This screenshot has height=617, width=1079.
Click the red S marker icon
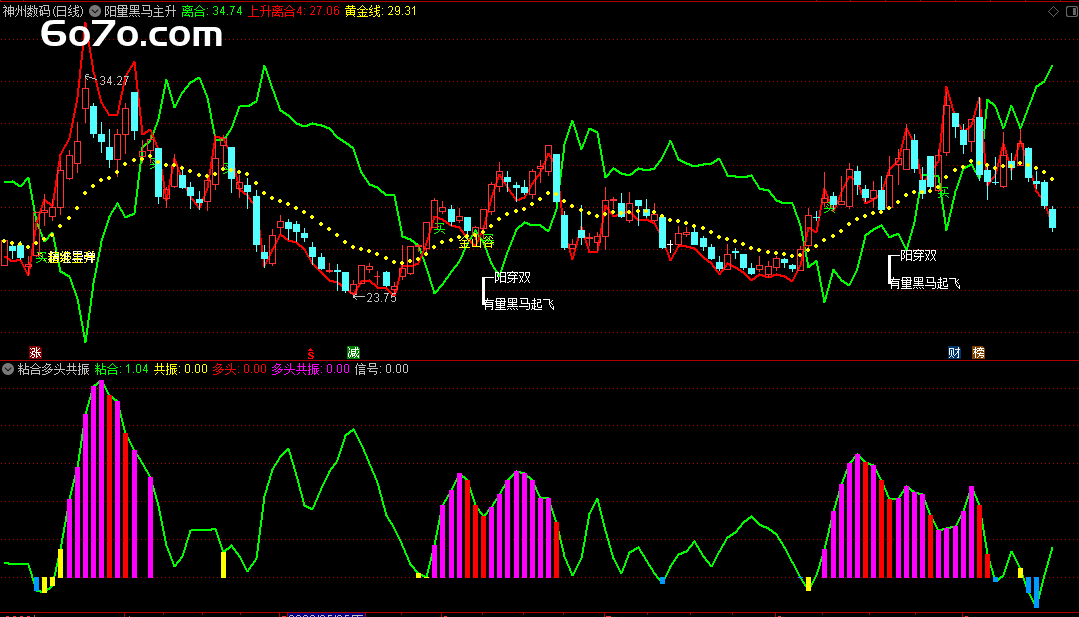[x=311, y=354]
